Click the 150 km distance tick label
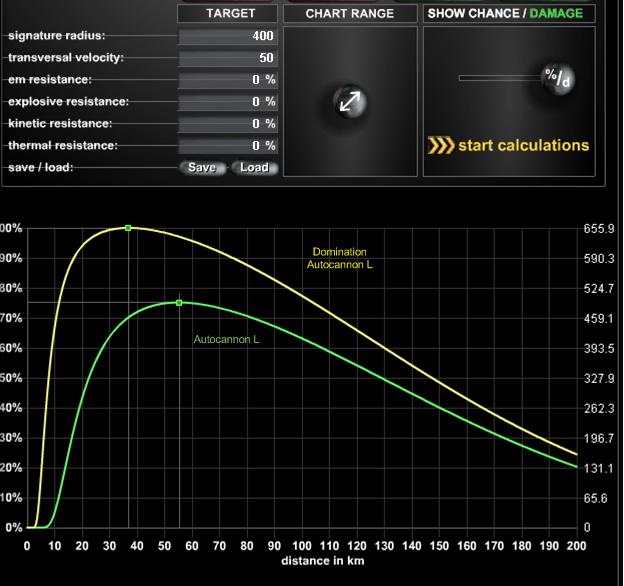The image size is (624, 586). click(x=439, y=545)
